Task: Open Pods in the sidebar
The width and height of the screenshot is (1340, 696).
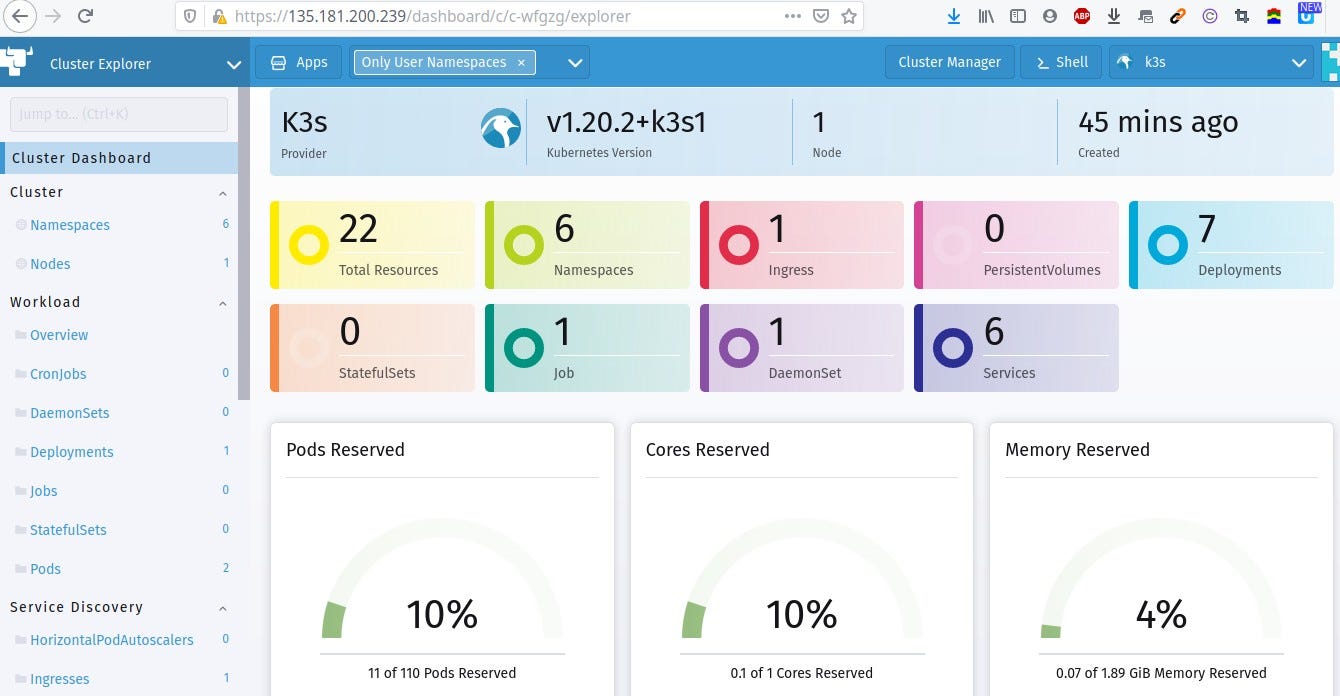Action: click(45, 569)
